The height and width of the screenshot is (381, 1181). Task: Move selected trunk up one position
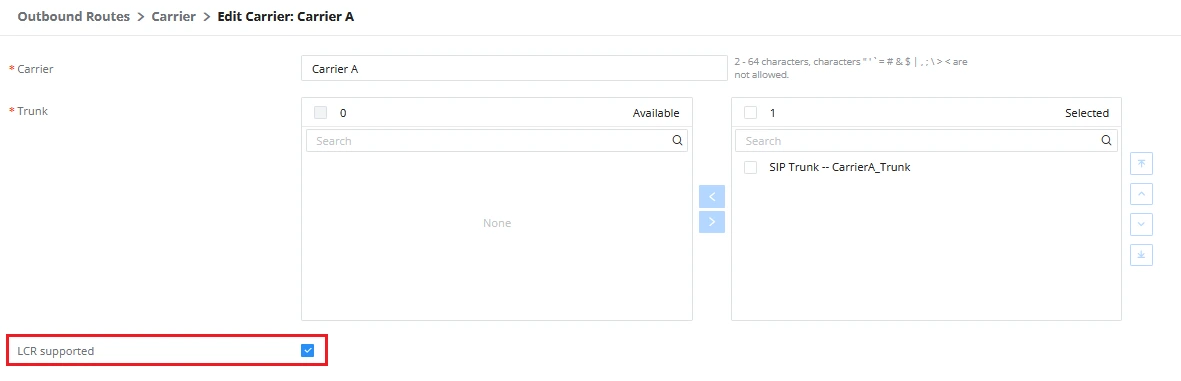(1141, 194)
